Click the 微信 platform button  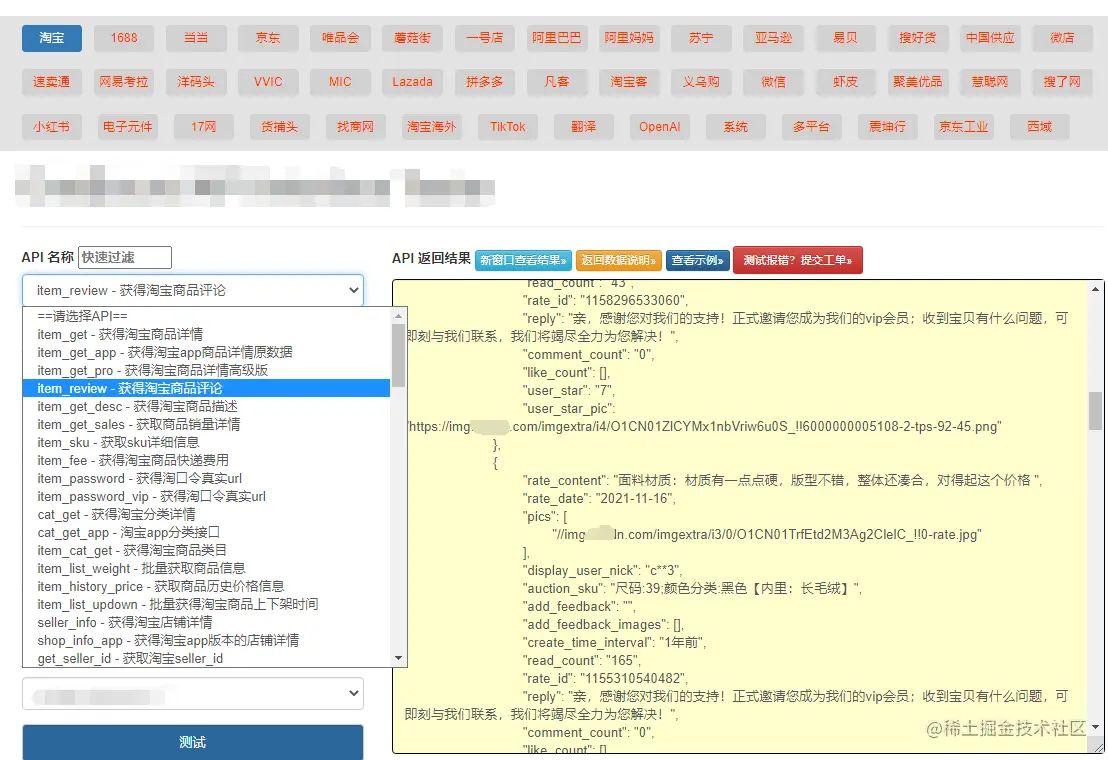click(773, 82)
